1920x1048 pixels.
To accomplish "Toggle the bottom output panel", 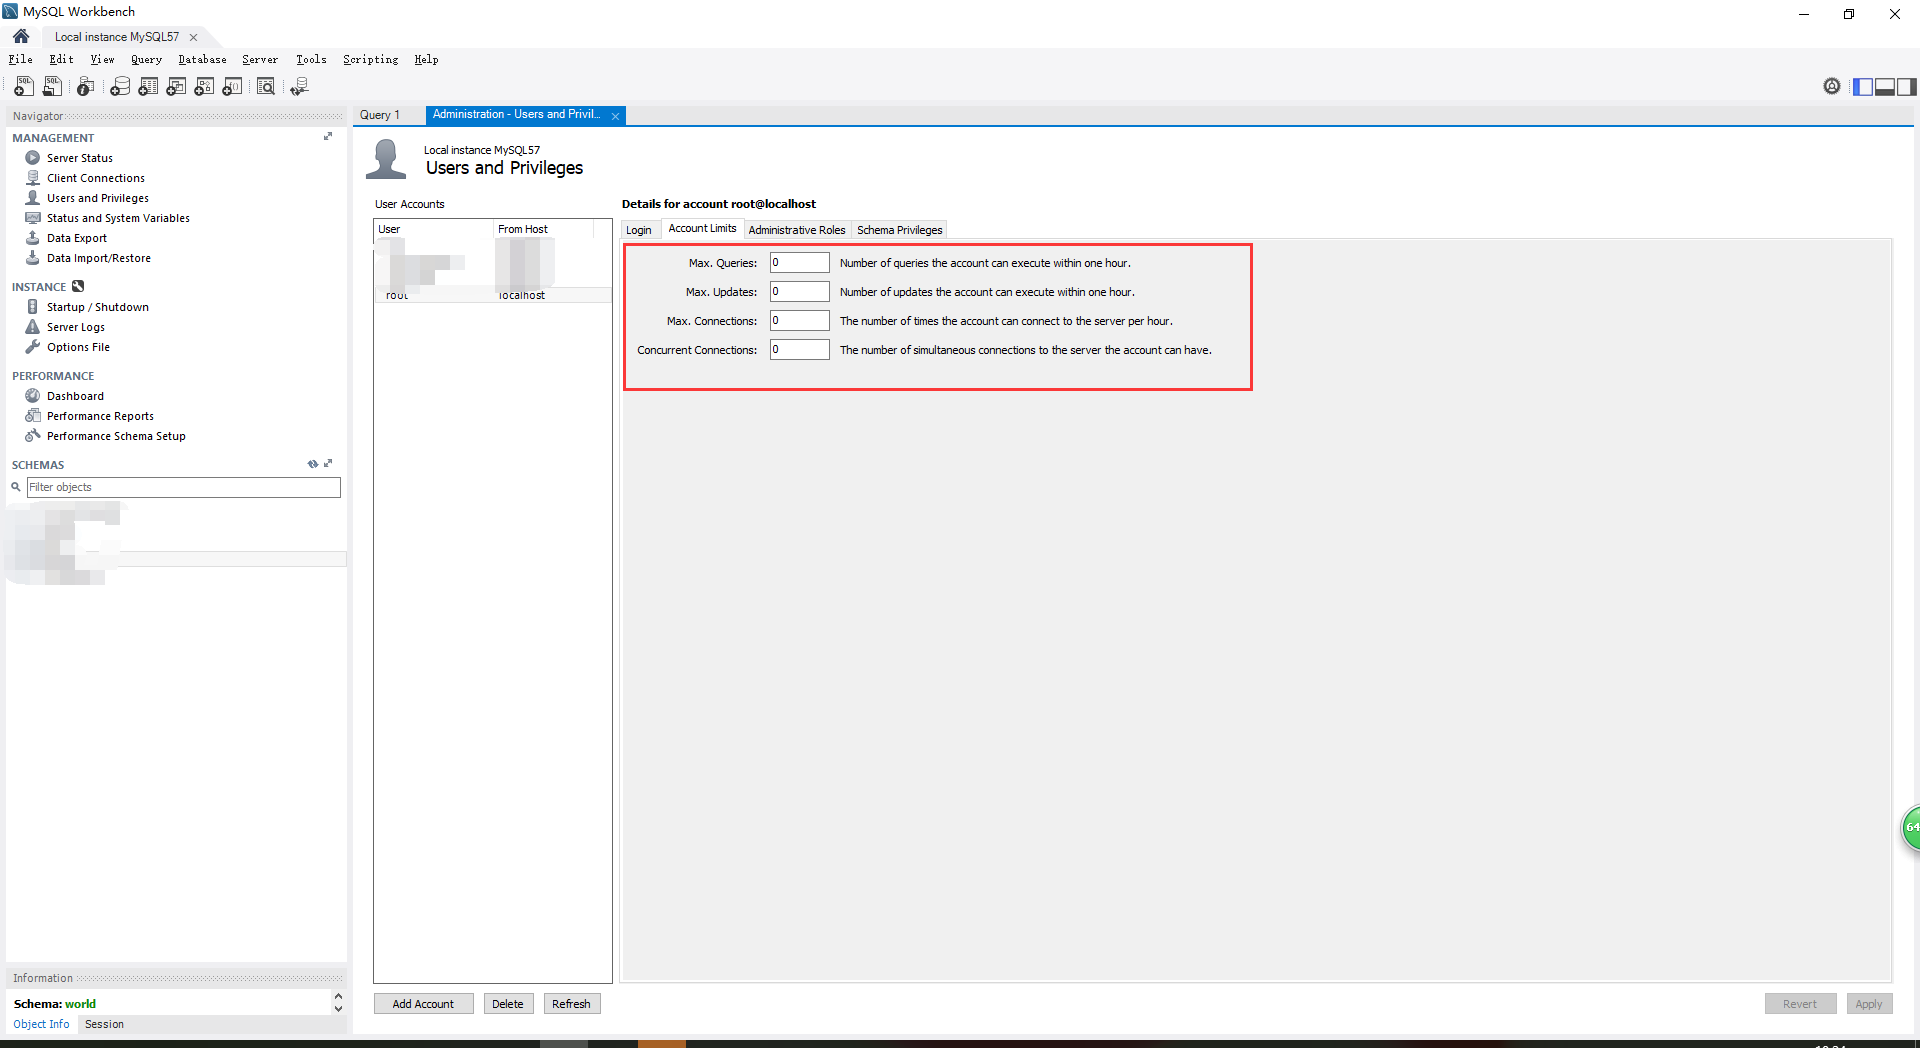I will point(1885,87).
